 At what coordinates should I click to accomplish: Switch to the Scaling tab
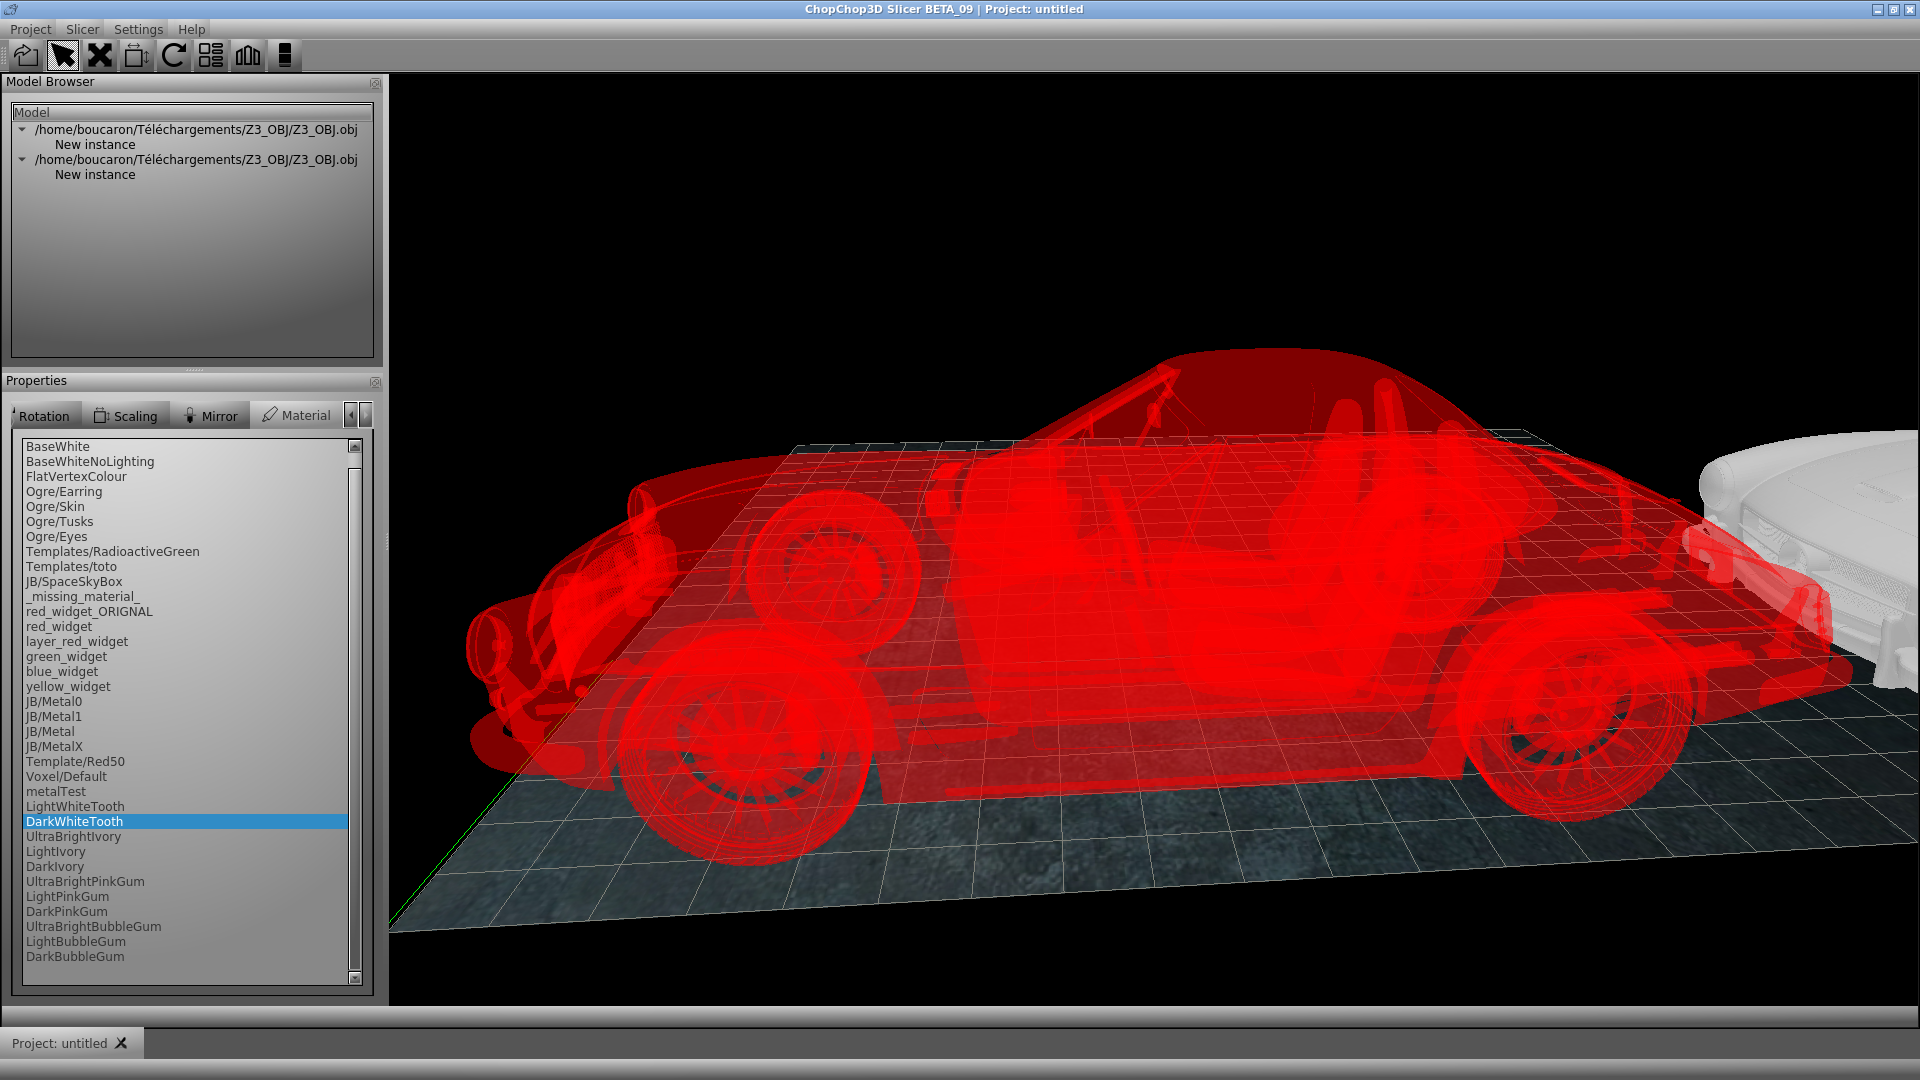[126, 416]
